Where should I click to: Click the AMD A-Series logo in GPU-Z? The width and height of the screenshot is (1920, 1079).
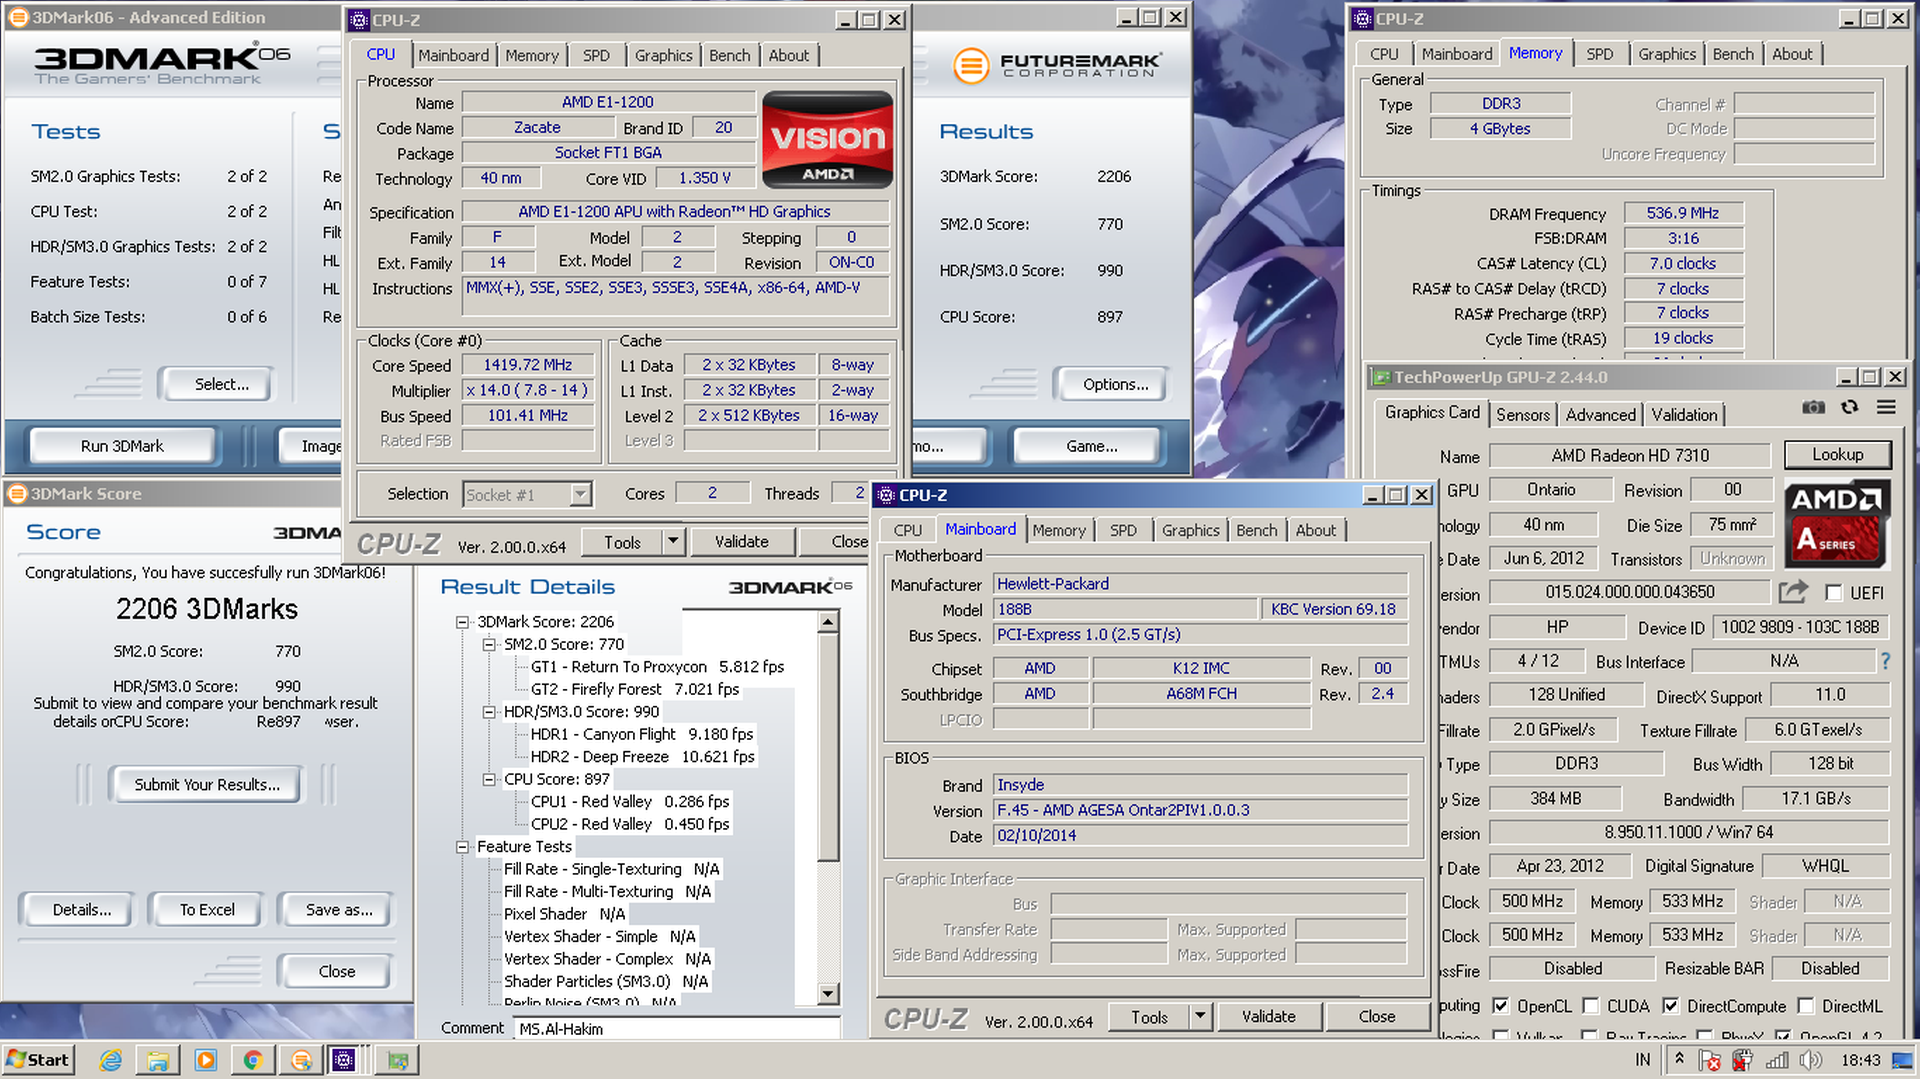pyautogui.click(x=1837, y=524)
